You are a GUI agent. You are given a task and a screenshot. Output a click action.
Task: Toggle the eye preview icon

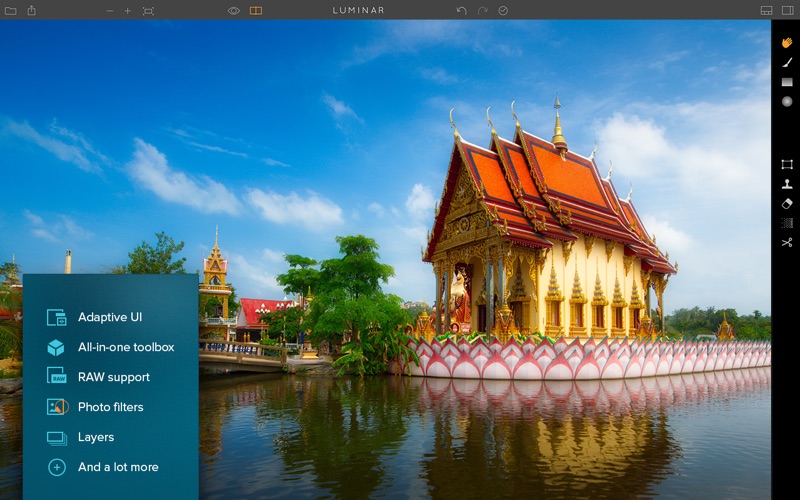pyautogui.click(x=234, y=11)
